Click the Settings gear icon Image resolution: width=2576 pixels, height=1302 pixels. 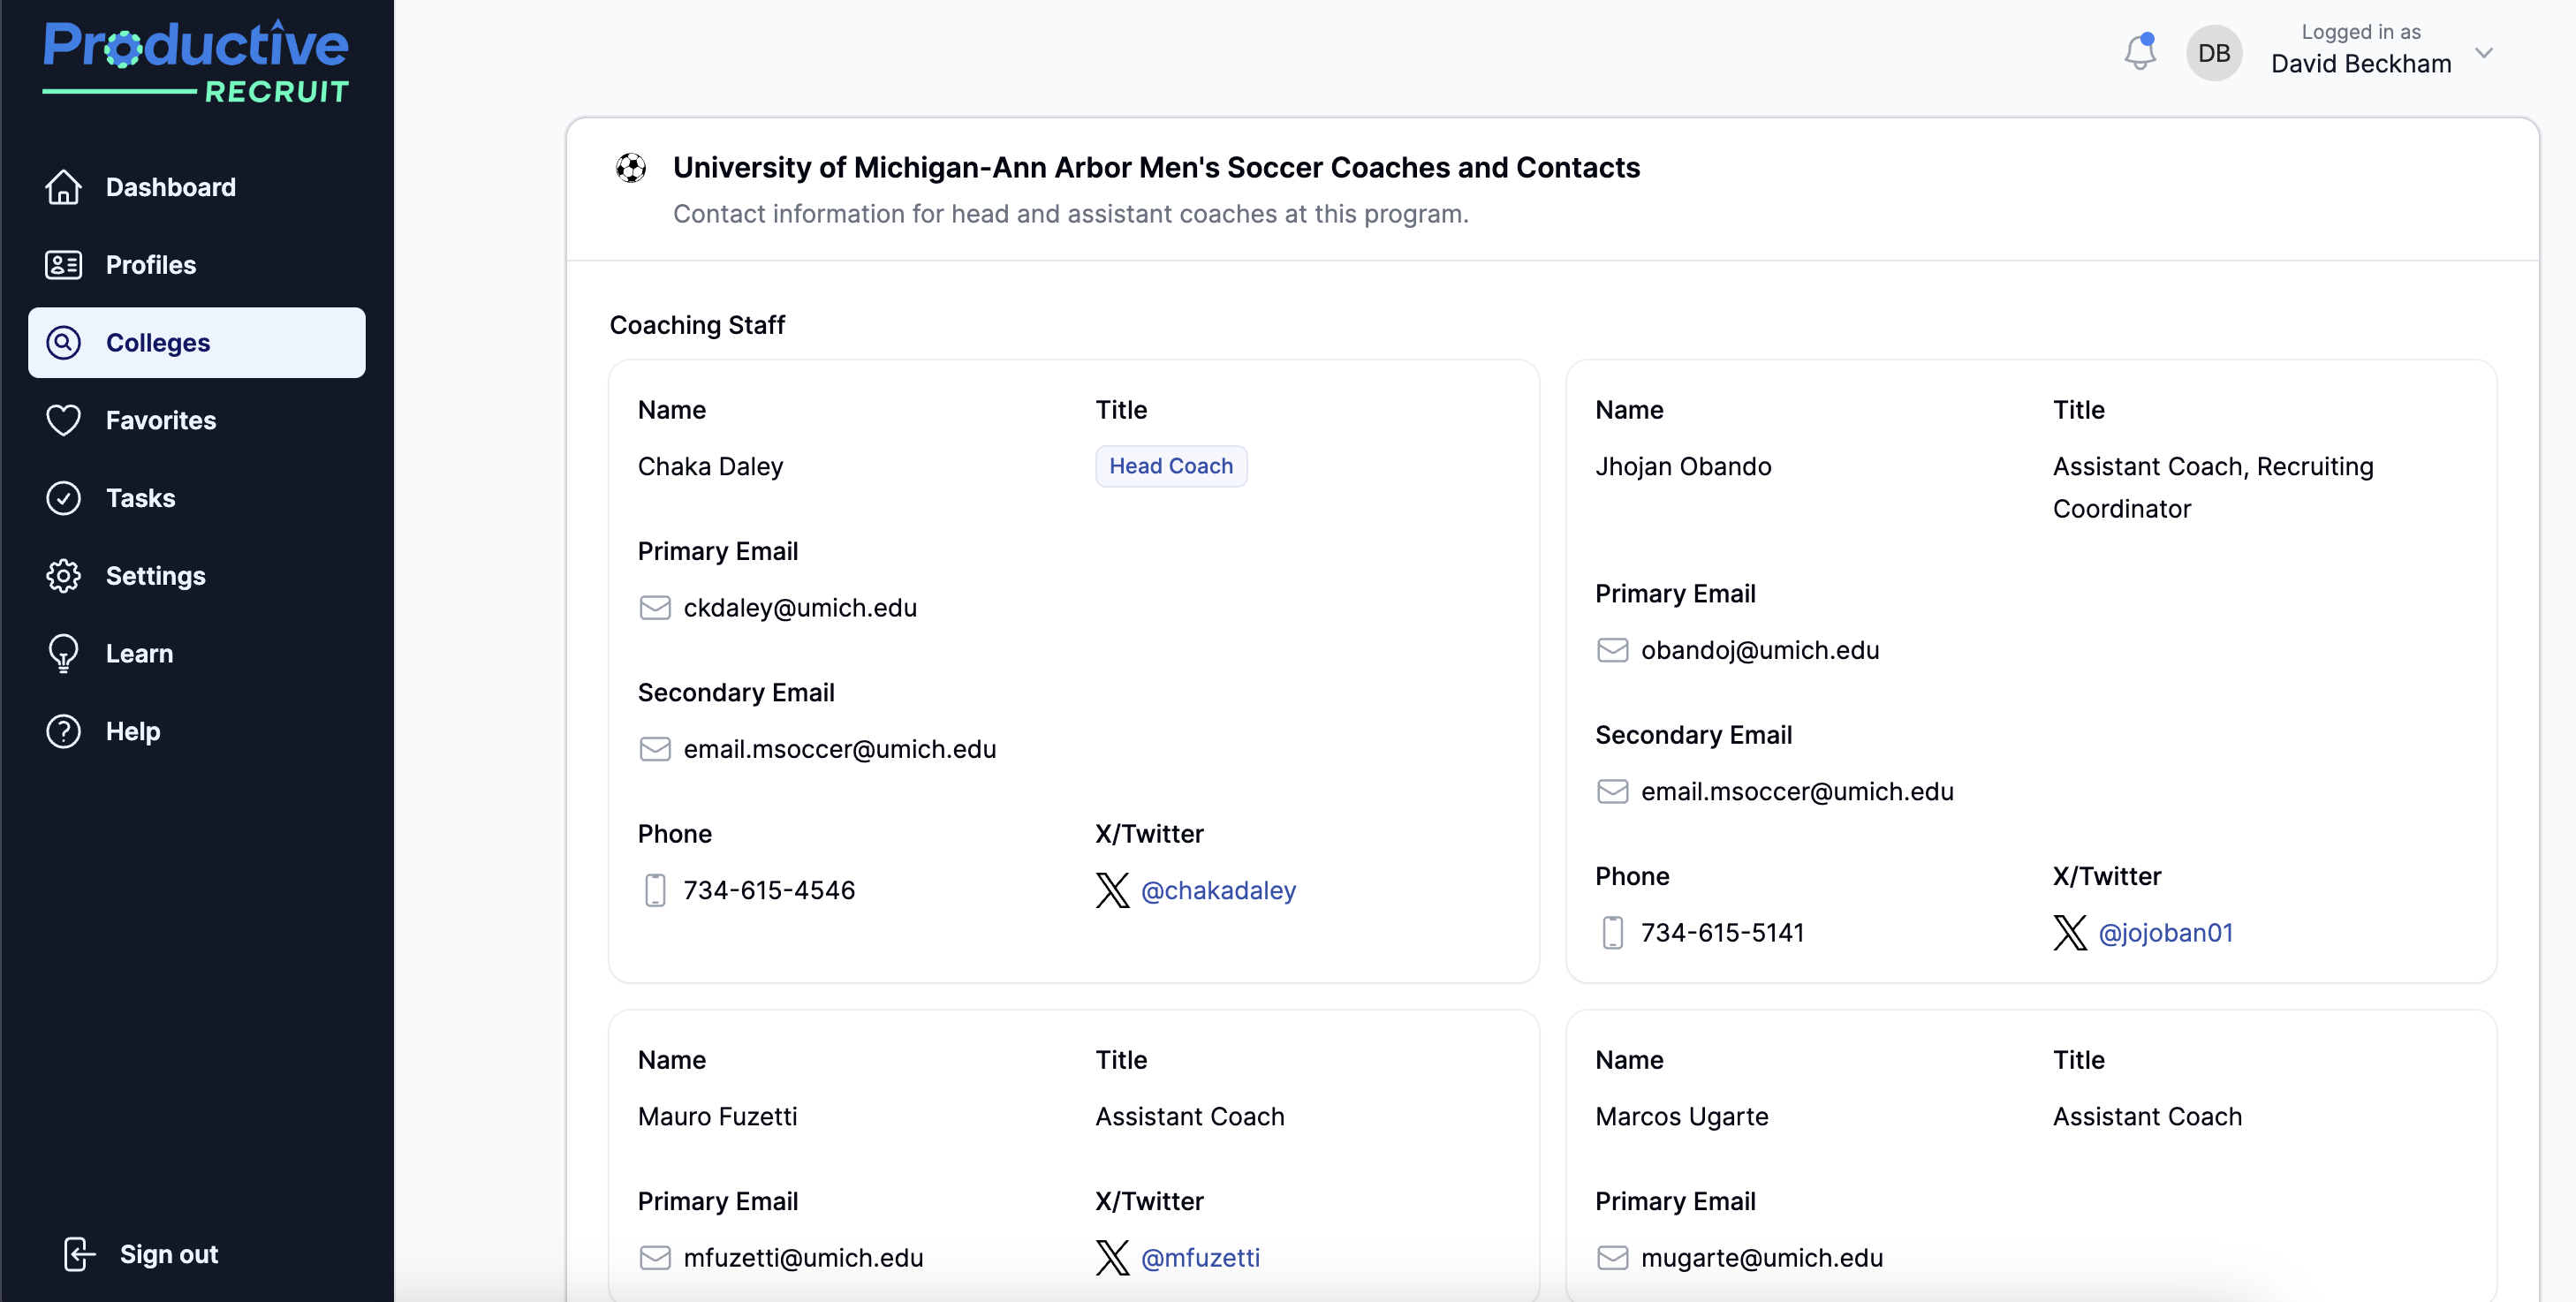pos(64,576)
